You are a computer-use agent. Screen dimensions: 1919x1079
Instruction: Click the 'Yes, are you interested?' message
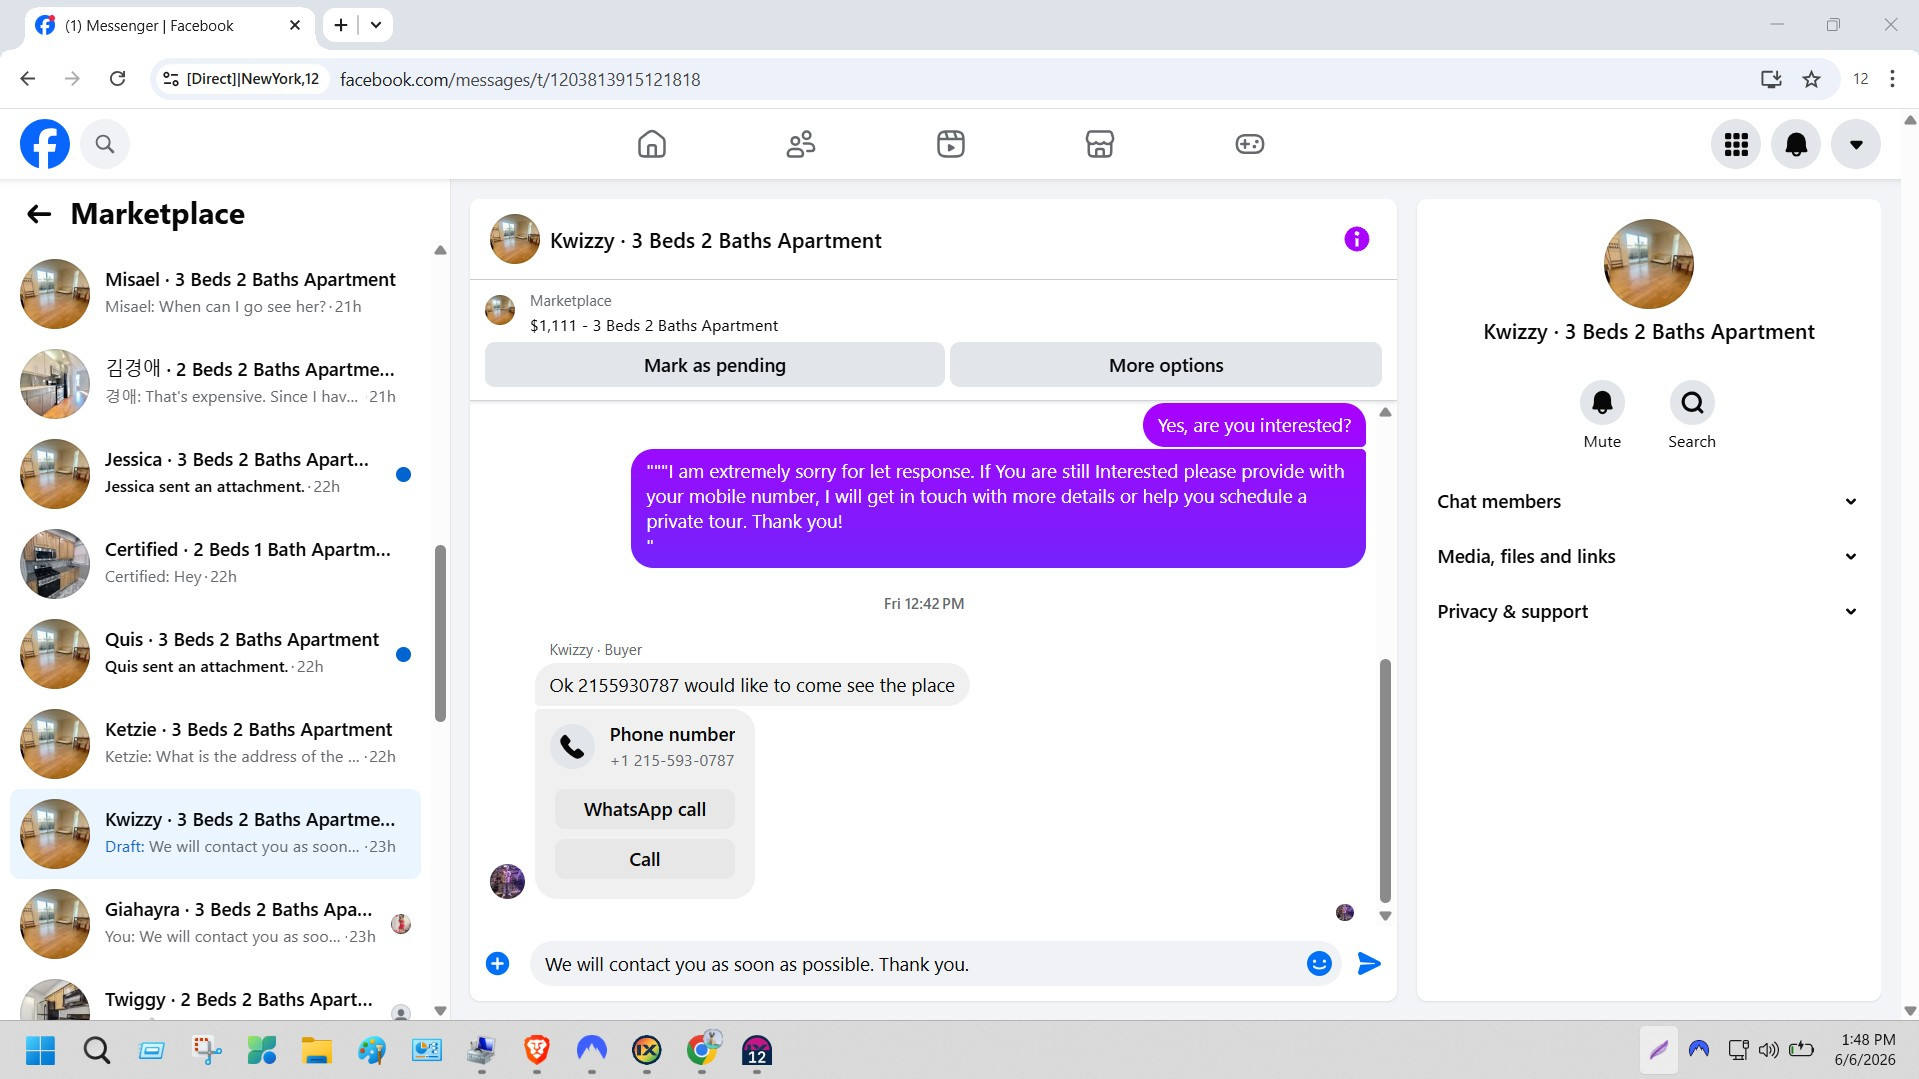(x=1254, y=426)
